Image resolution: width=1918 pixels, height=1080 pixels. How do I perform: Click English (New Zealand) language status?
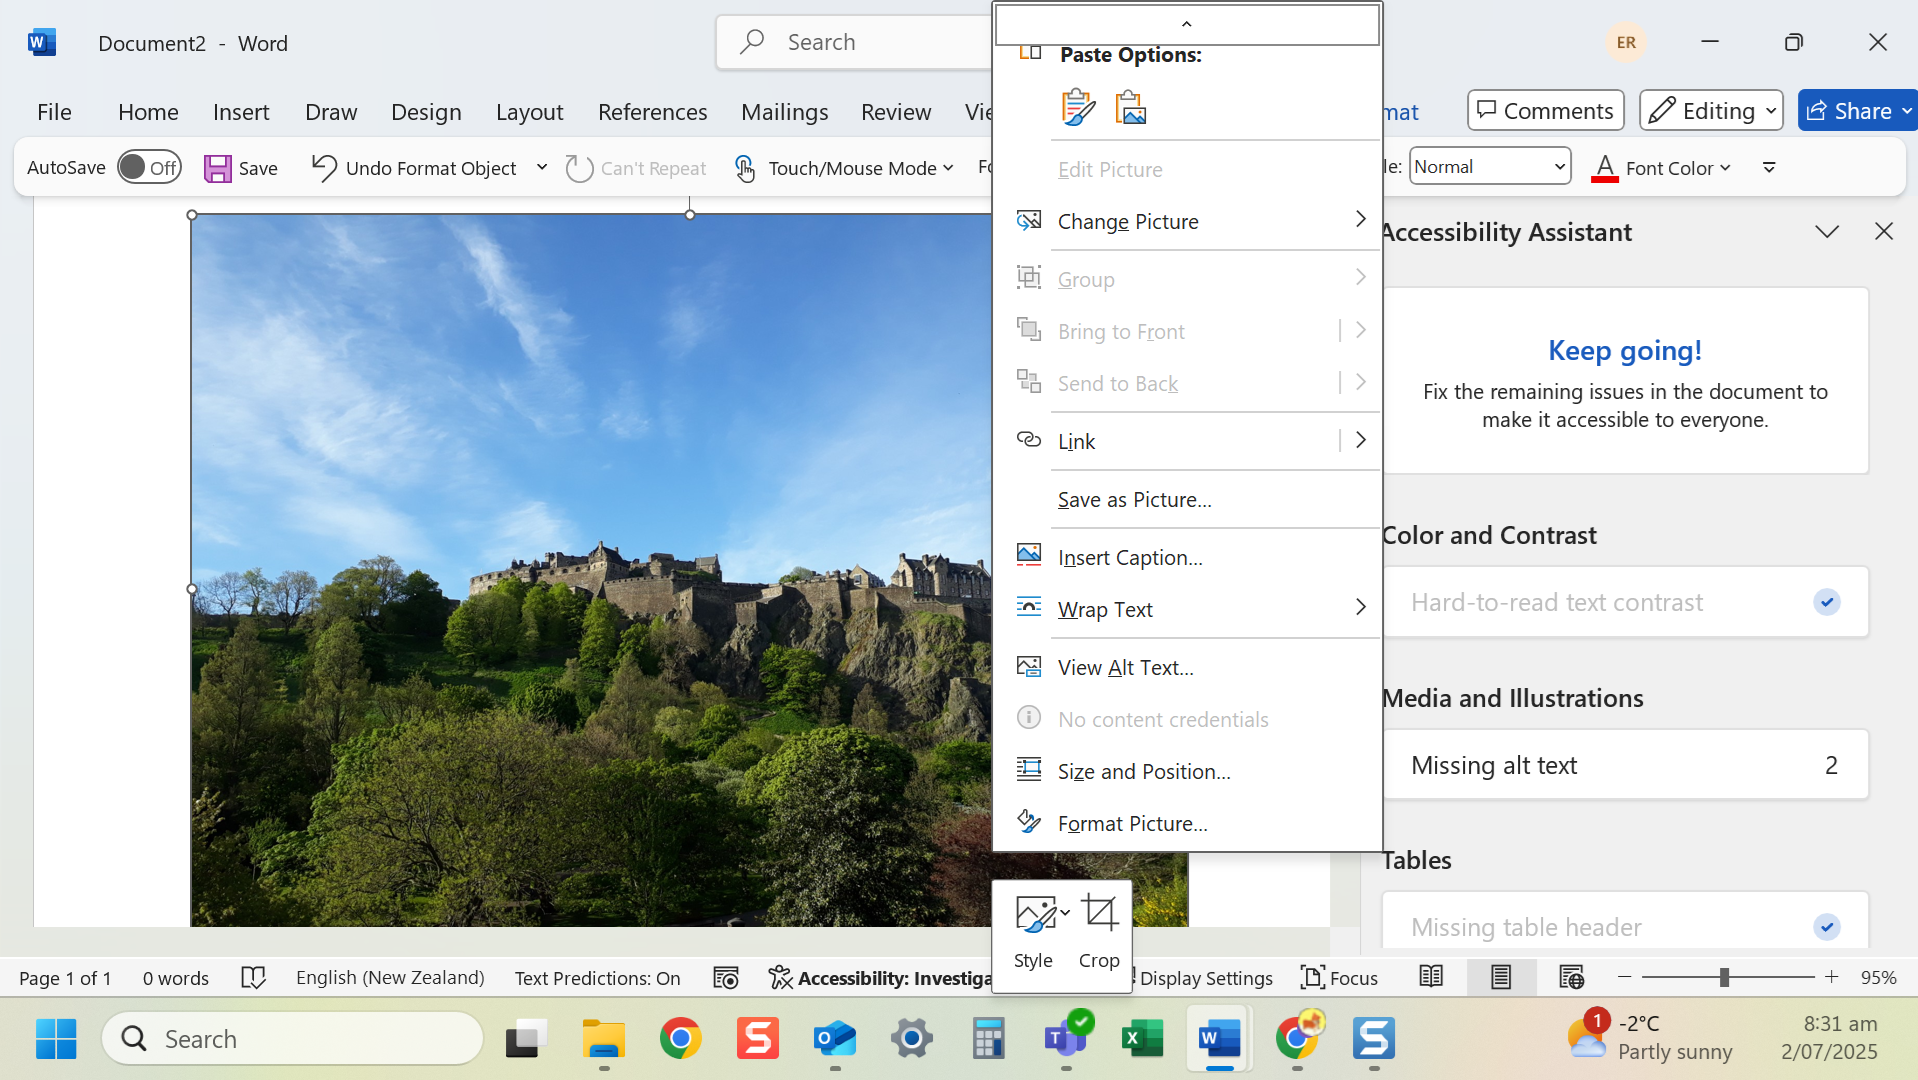pos(390,977)
